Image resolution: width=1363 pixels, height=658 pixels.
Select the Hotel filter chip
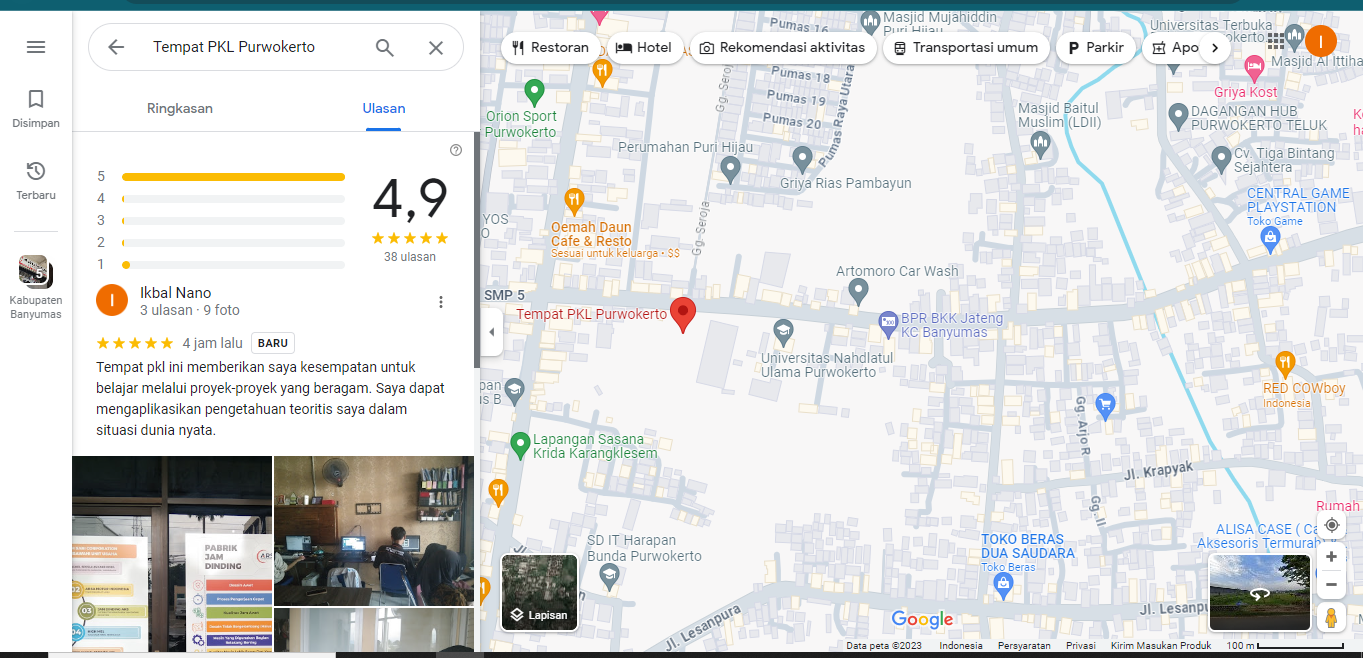click(x=645, y=47)
